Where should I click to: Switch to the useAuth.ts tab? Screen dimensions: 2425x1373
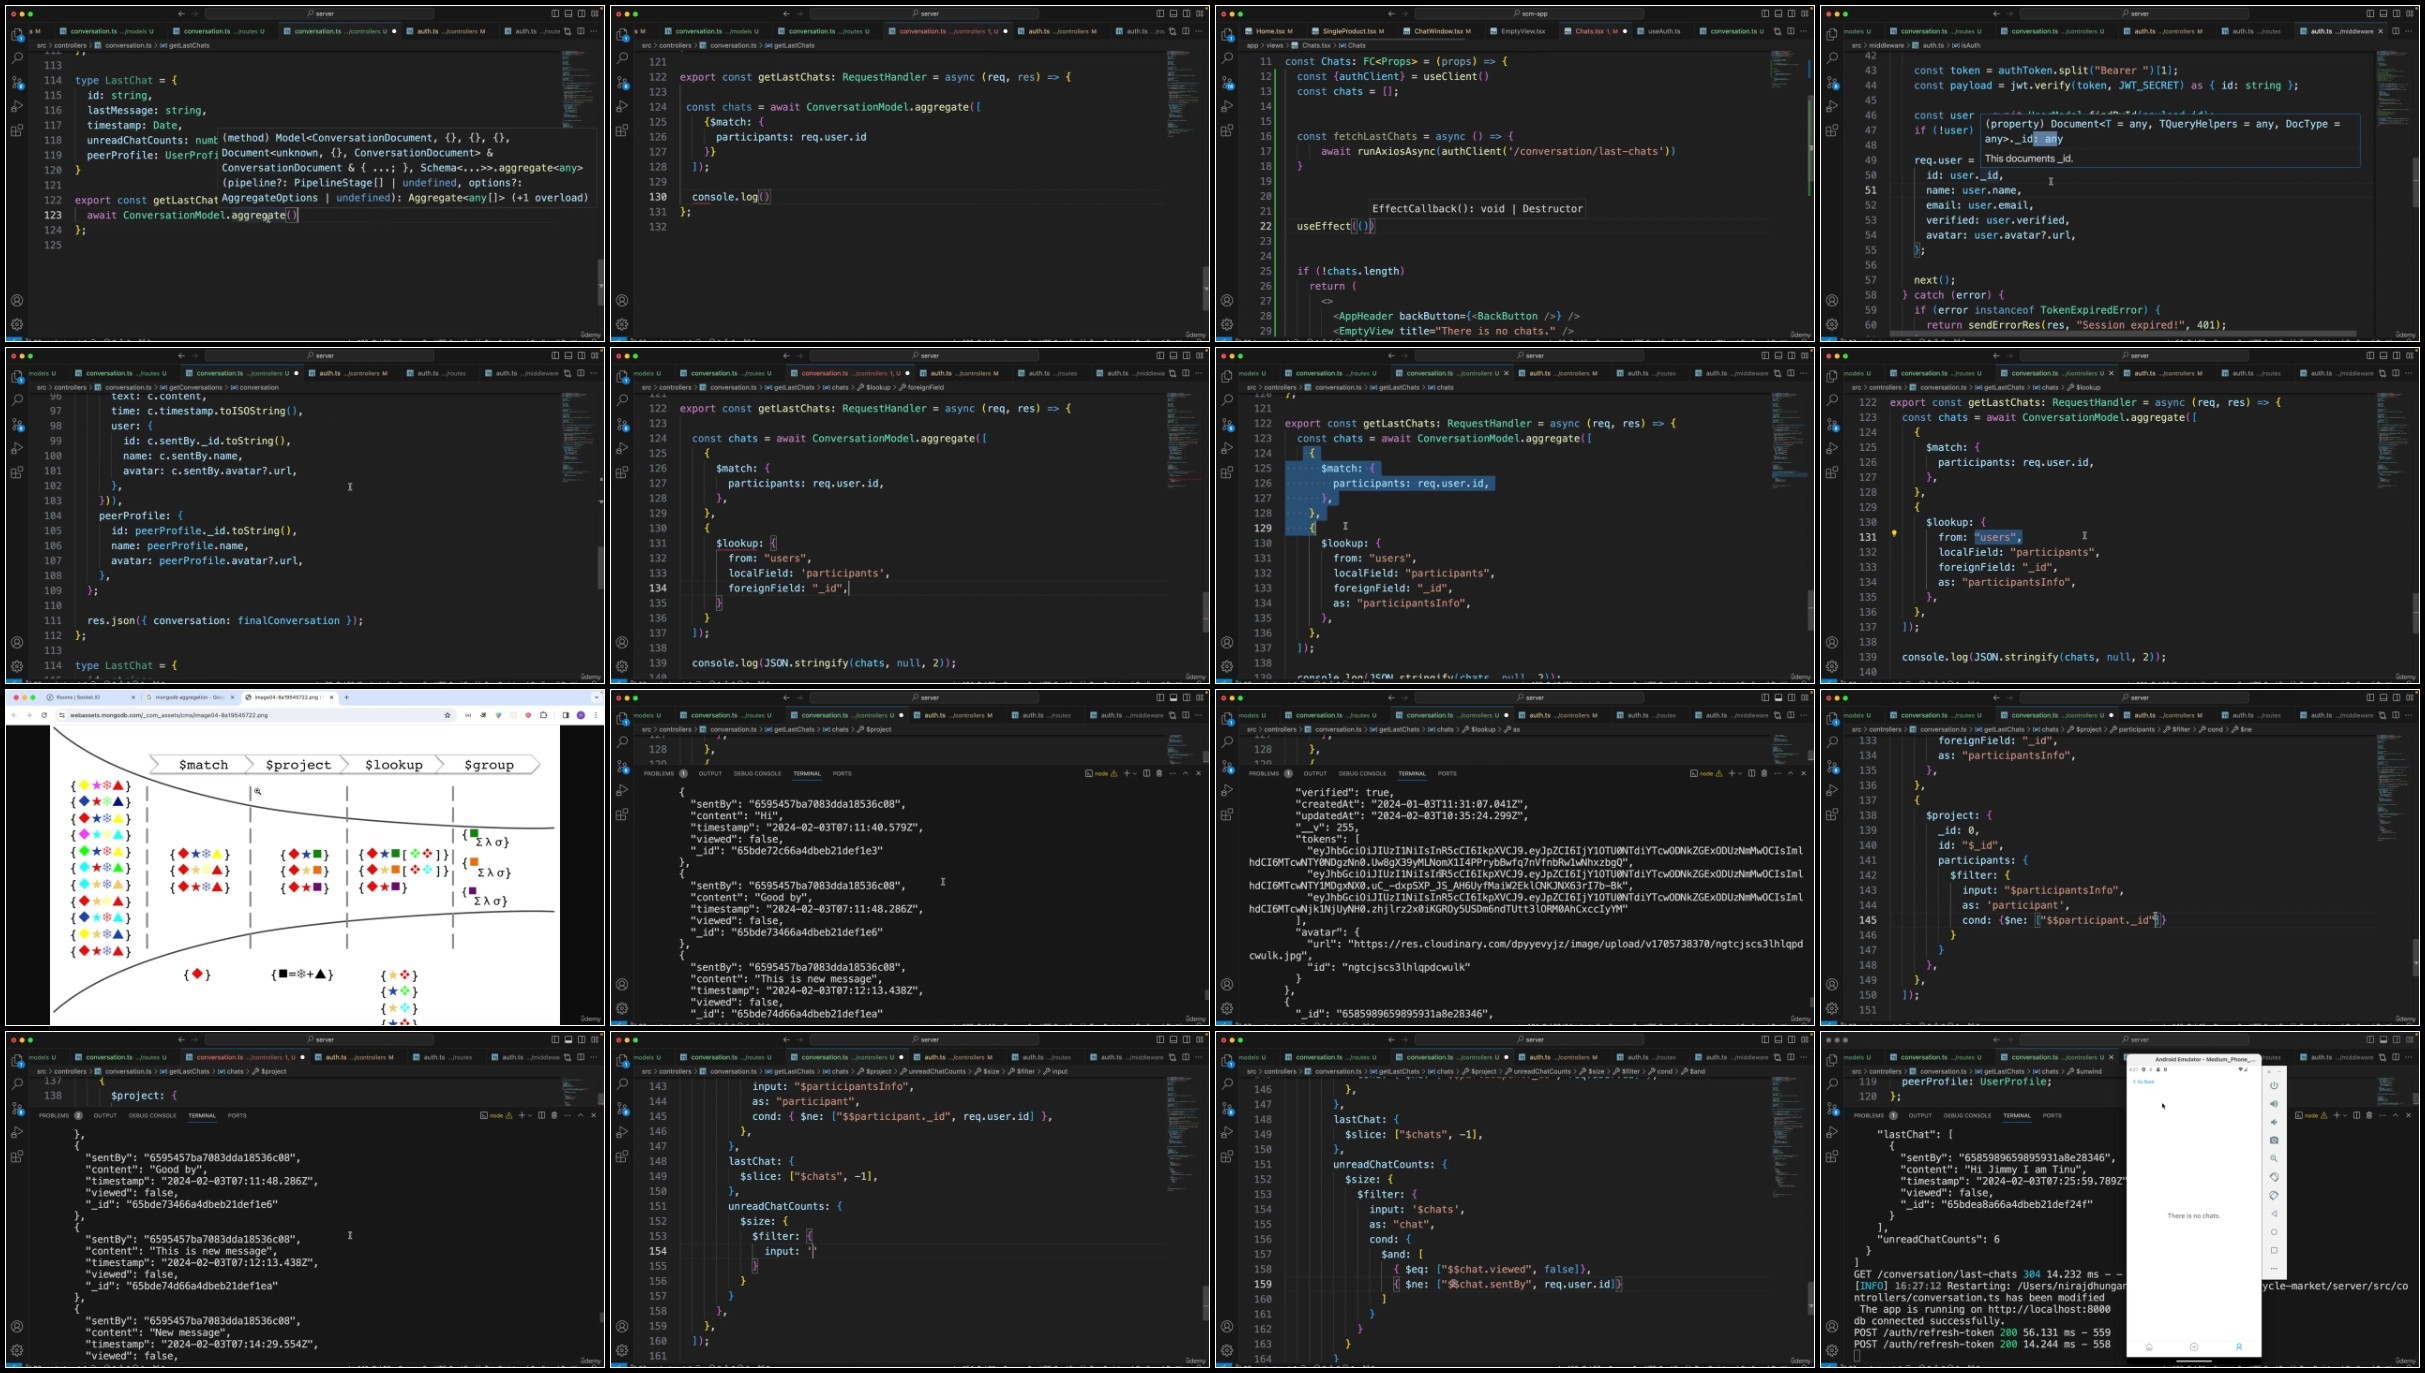[x=1662, y=31]
